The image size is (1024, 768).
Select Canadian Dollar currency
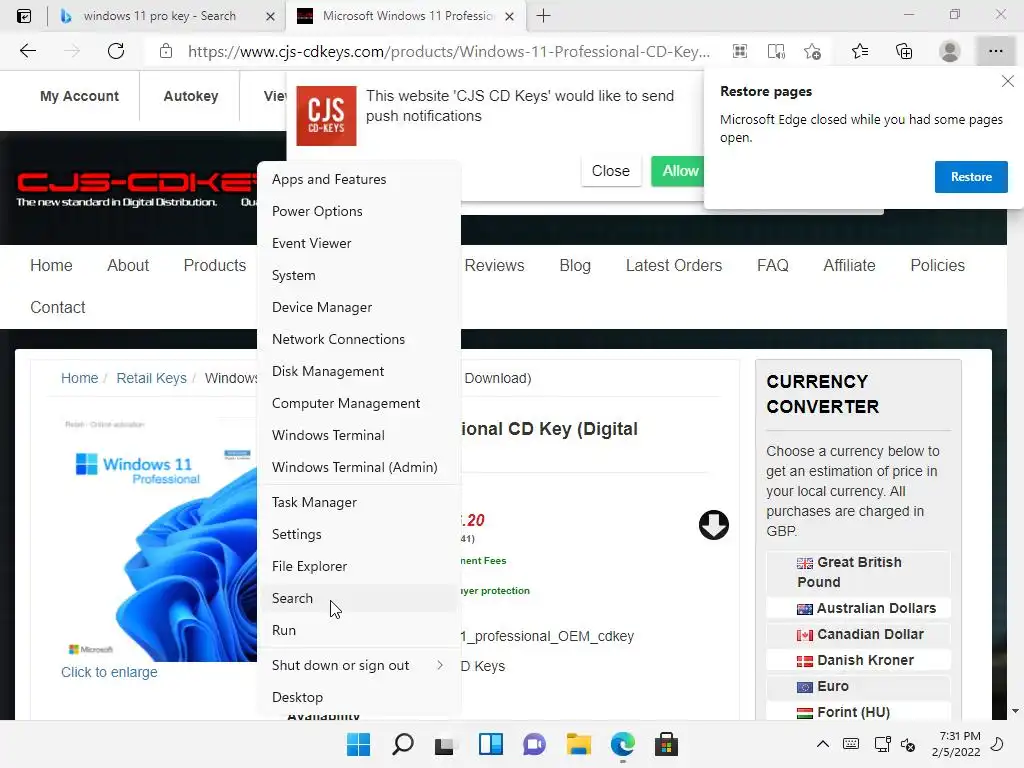click(858, 634)
